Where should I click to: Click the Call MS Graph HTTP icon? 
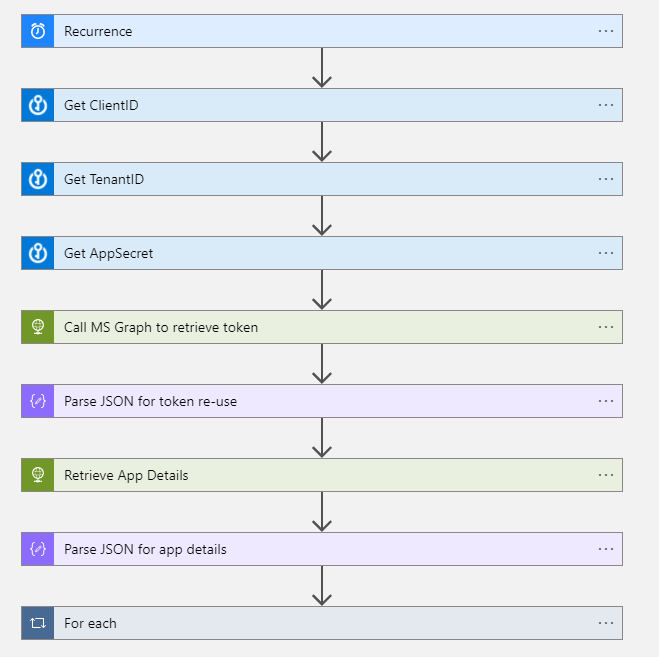38,327
